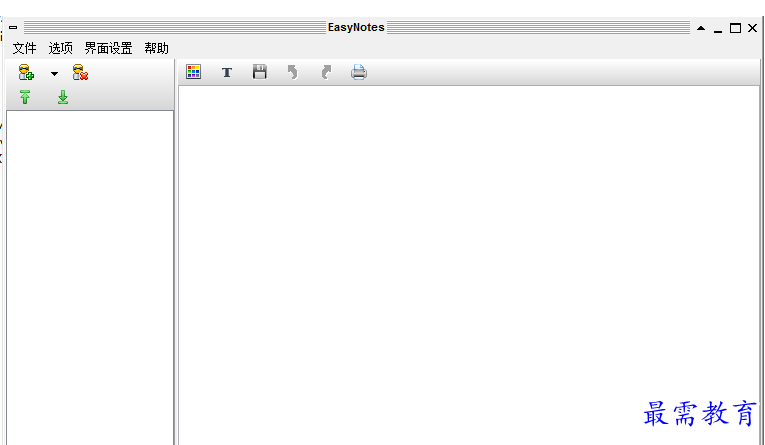Click the text font T icon

click(x=227, y=73)
